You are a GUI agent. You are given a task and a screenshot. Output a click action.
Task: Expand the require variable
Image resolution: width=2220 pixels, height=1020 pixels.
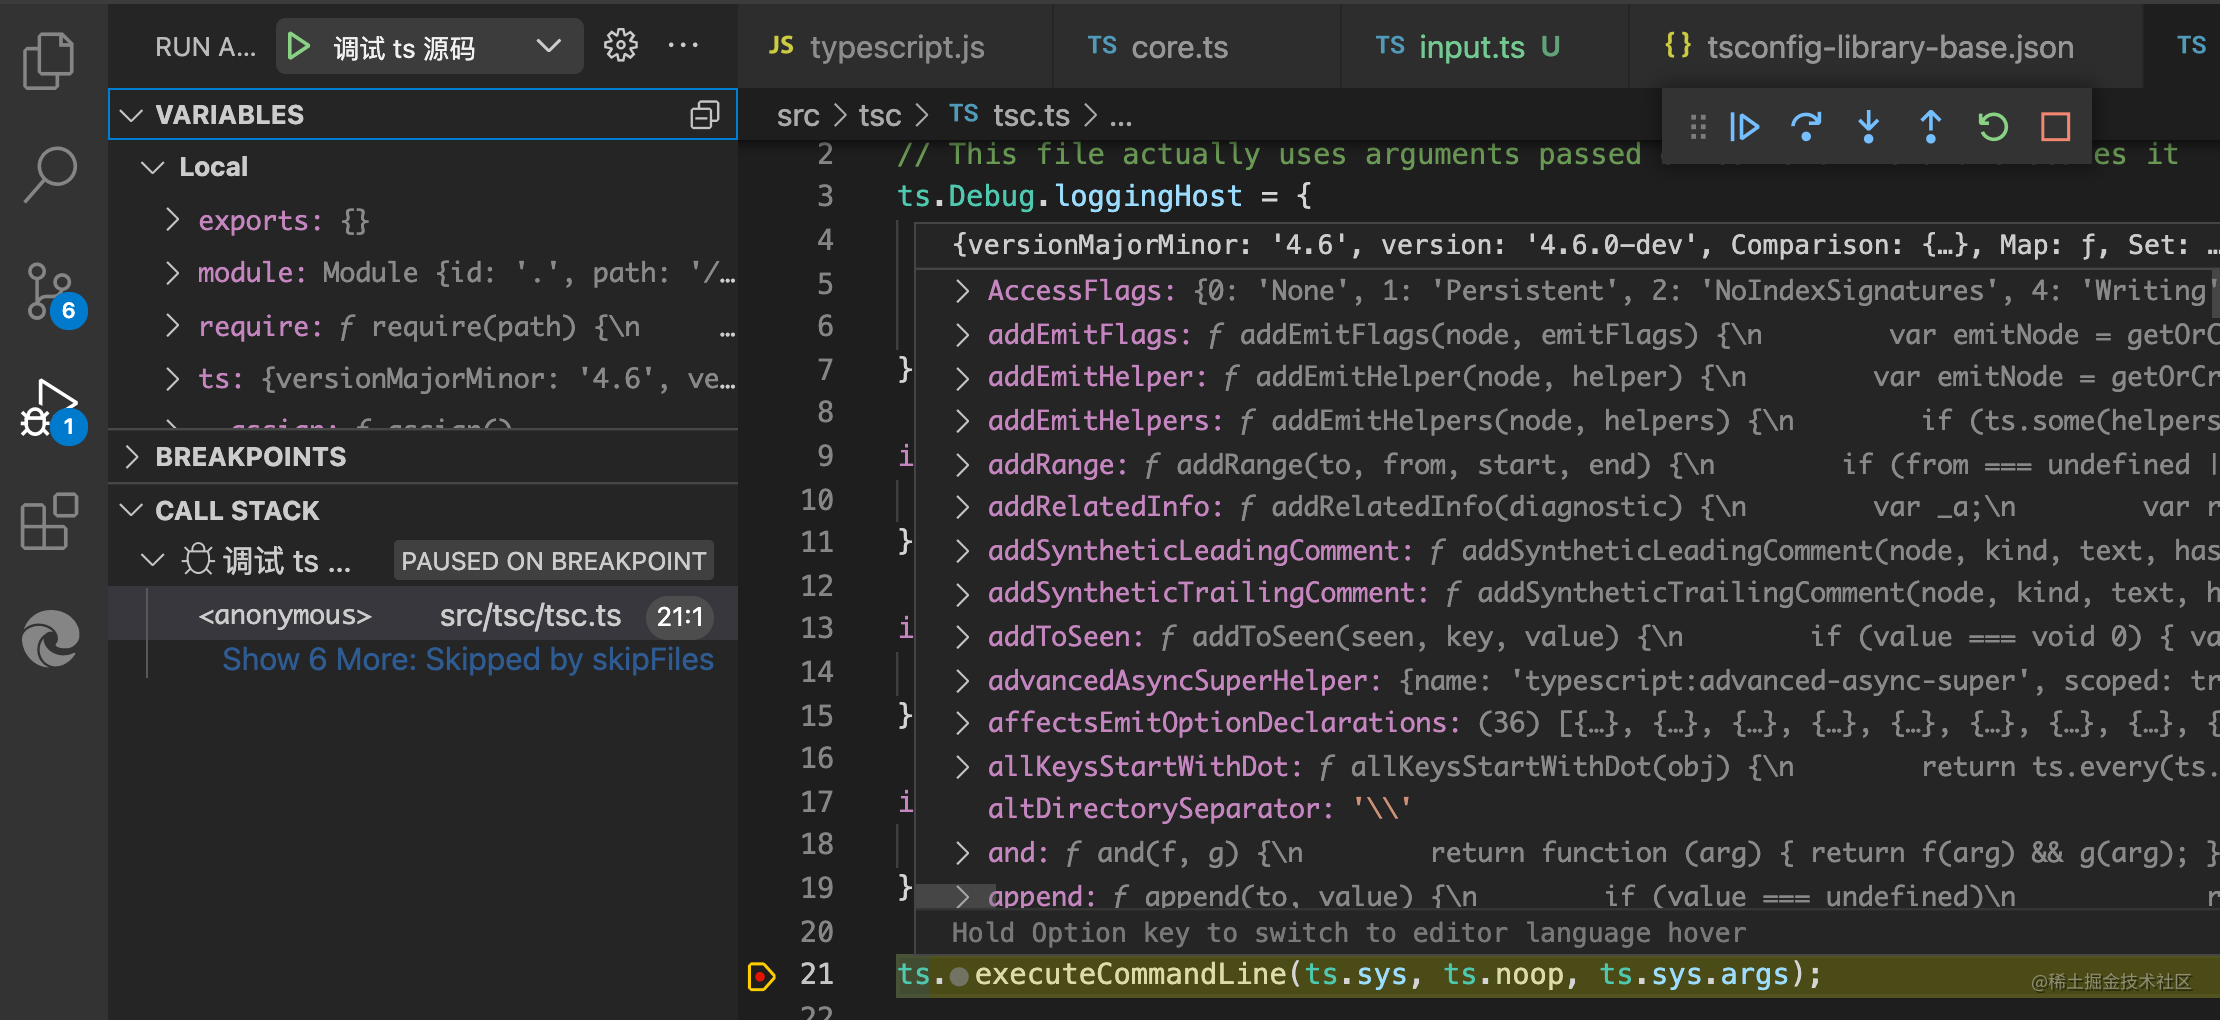click(173, 326)
